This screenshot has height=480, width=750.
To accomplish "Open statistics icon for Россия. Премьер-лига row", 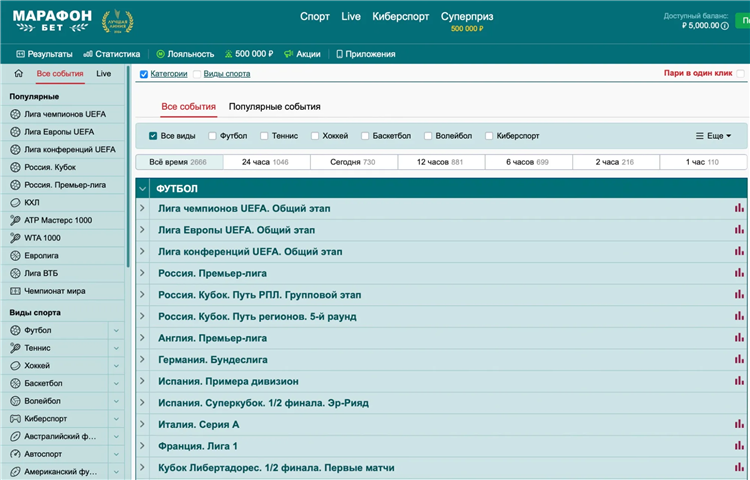I will [739, 273].
